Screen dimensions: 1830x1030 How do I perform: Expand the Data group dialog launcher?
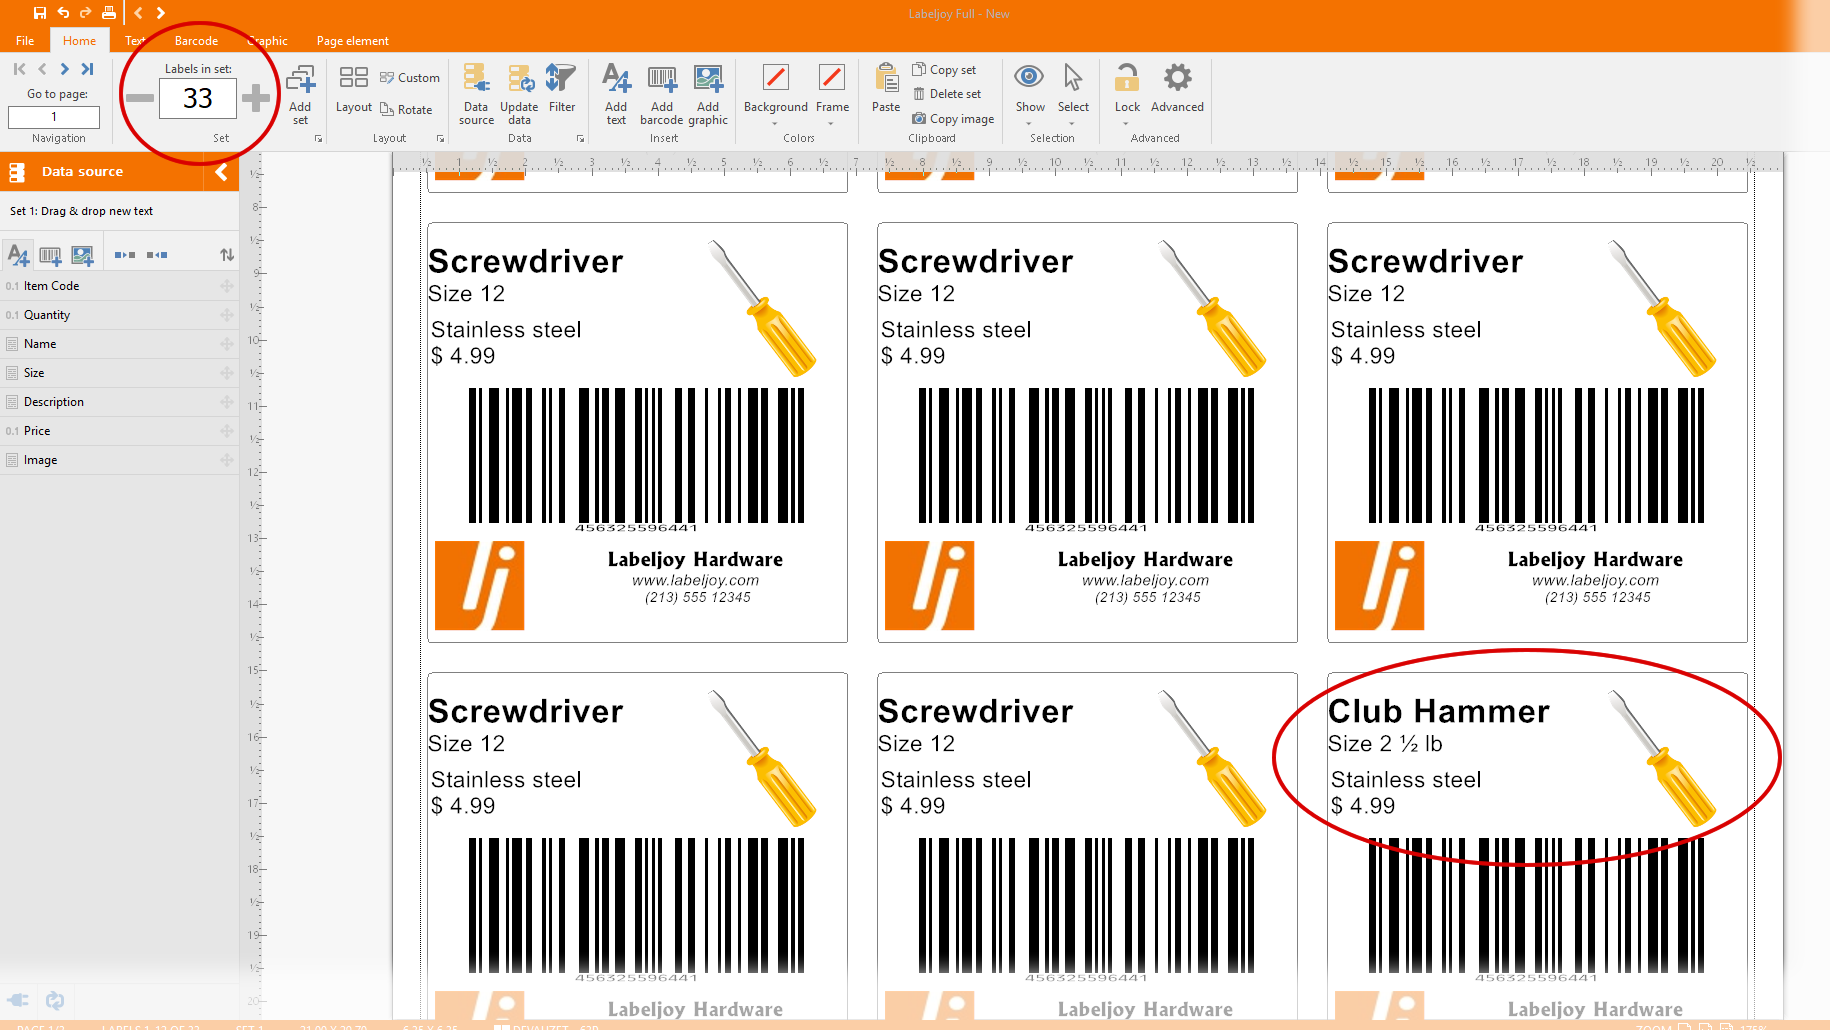580,139
